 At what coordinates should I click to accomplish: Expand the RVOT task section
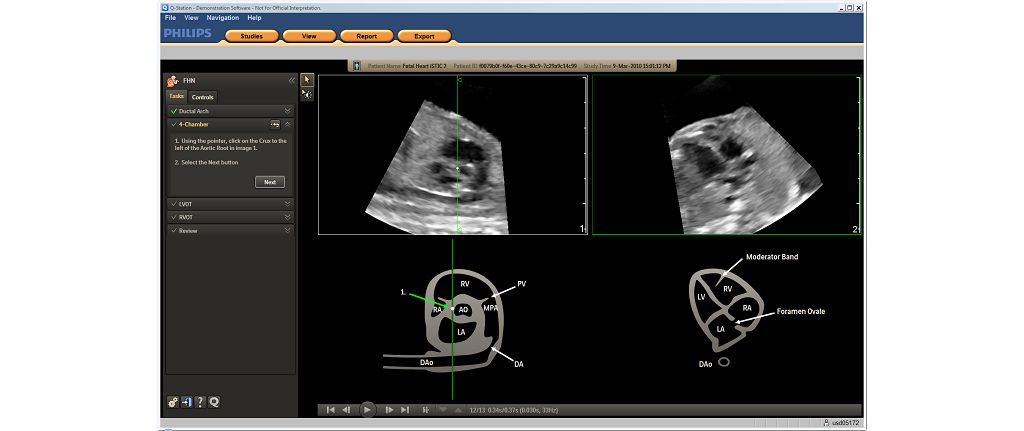[287, 217]
